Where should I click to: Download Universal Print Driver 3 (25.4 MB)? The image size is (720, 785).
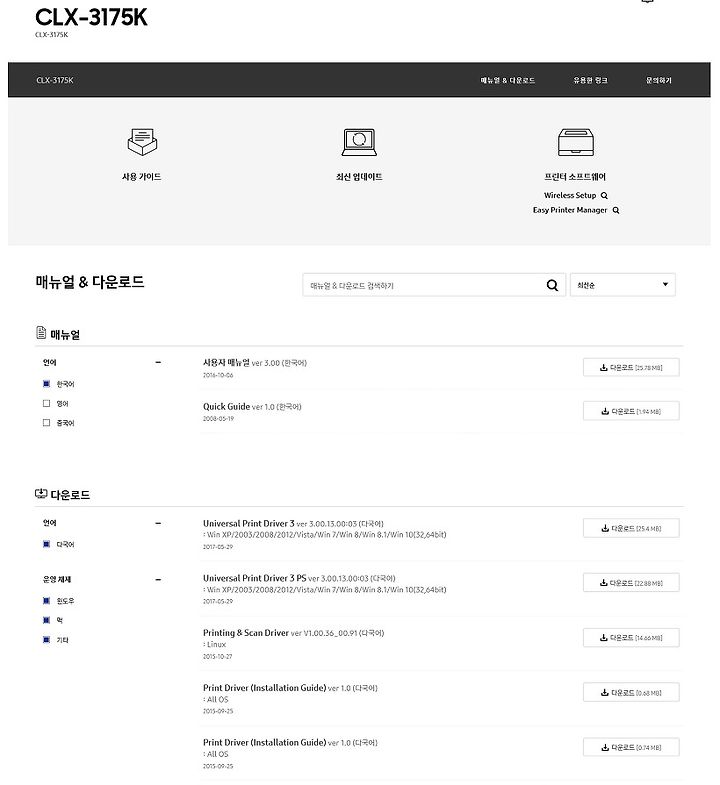pos(631,528)
